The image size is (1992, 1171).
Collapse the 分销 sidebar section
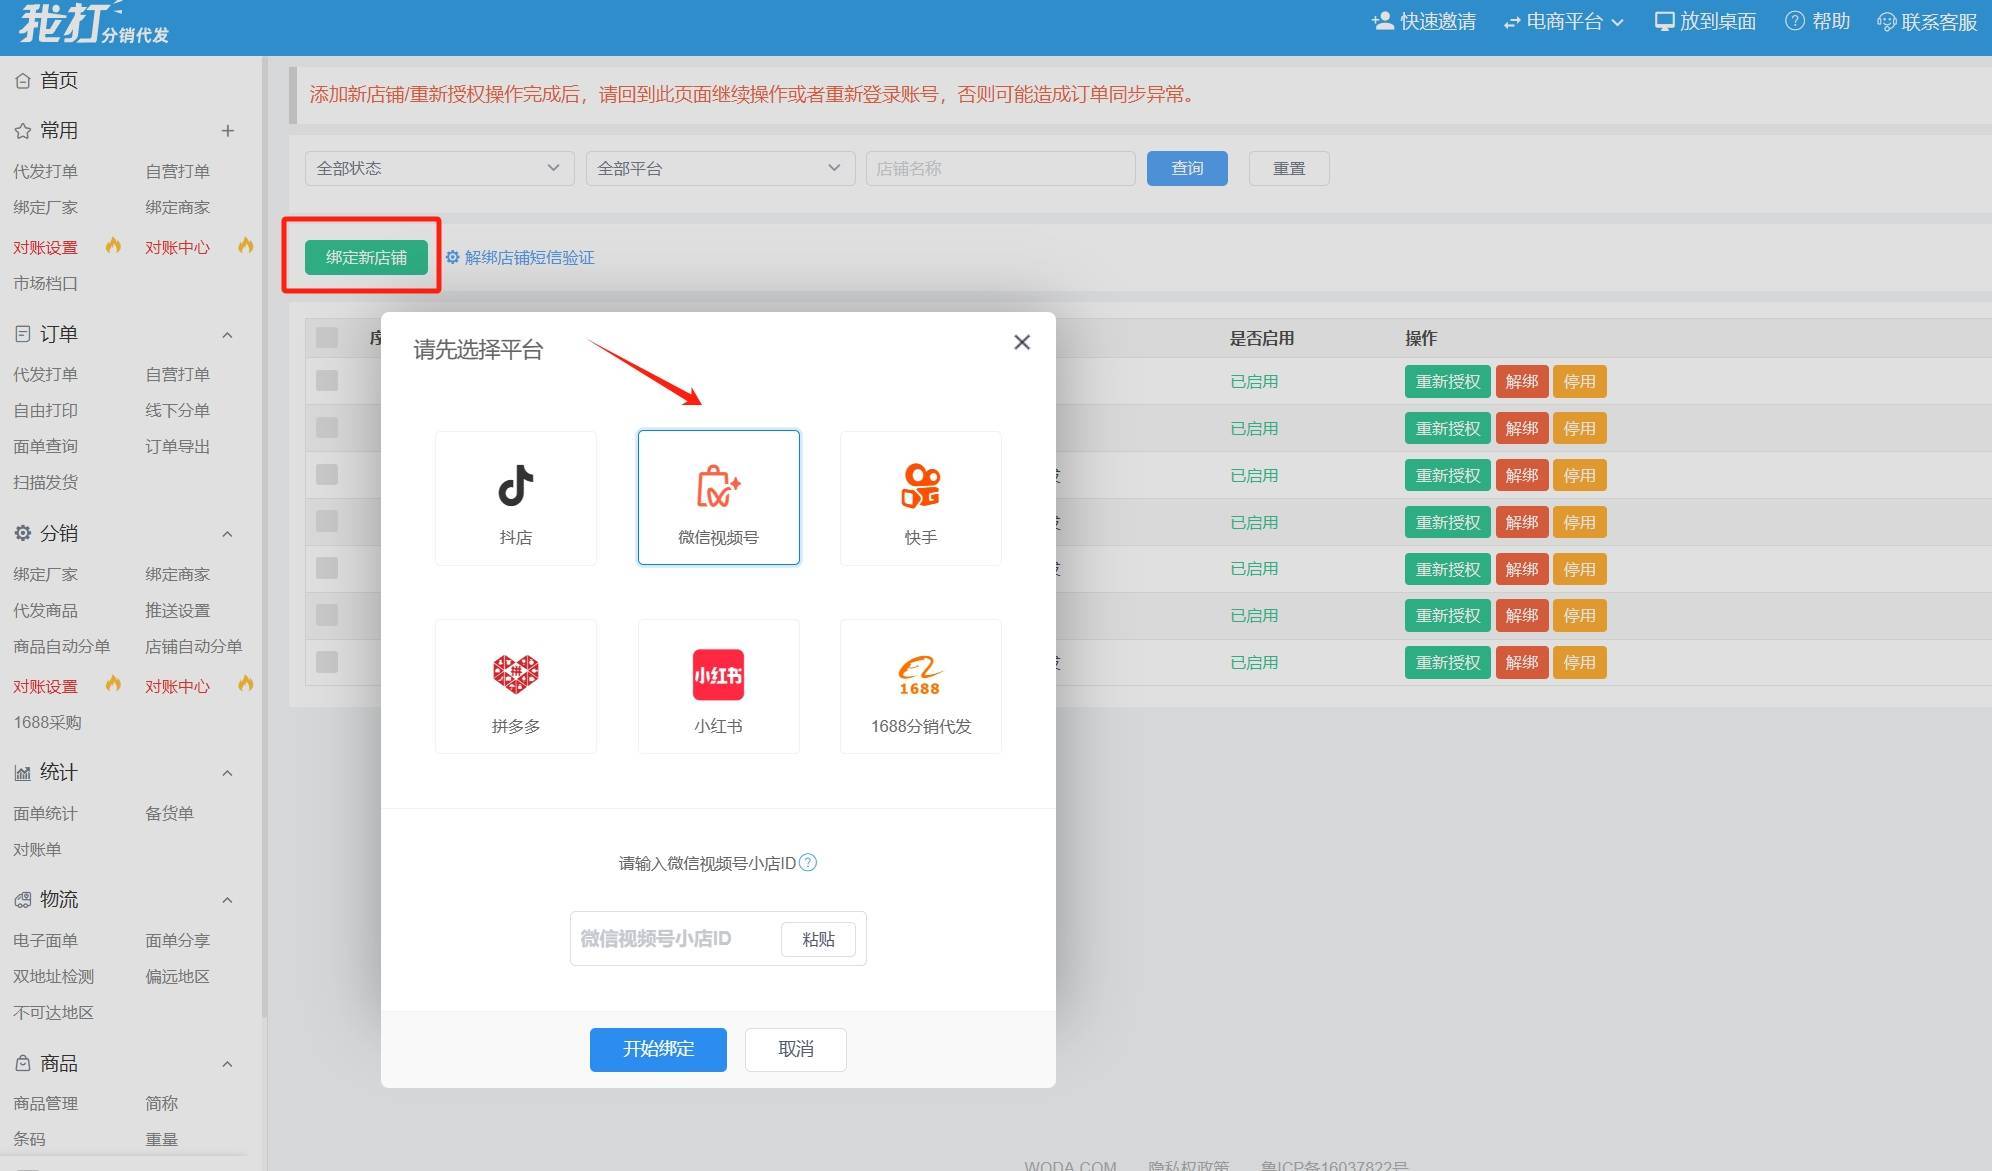click(x=227, y=534)
